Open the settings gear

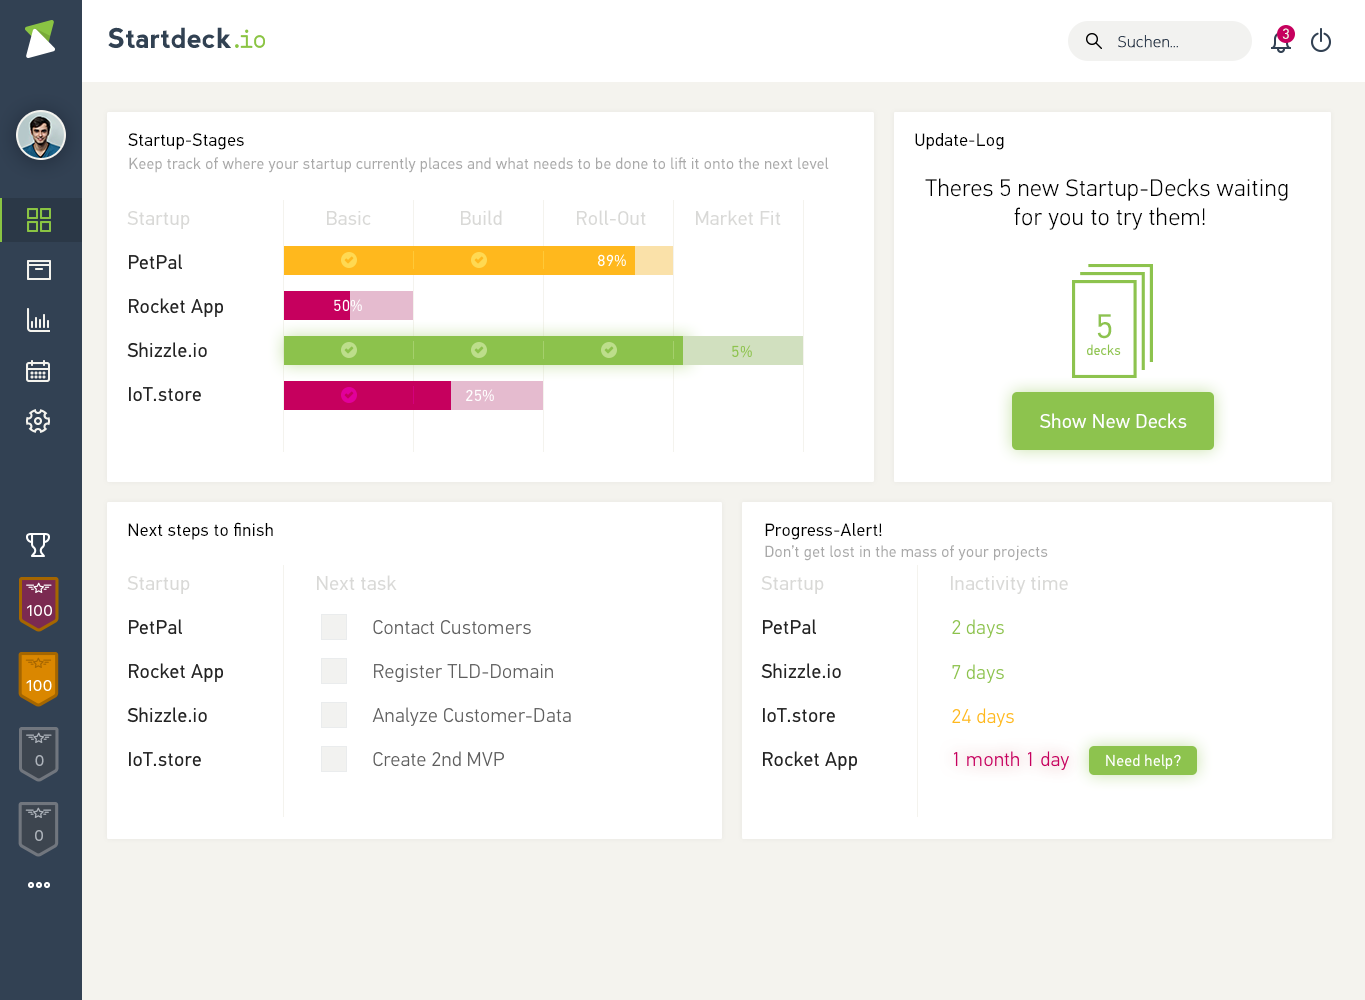41,420
